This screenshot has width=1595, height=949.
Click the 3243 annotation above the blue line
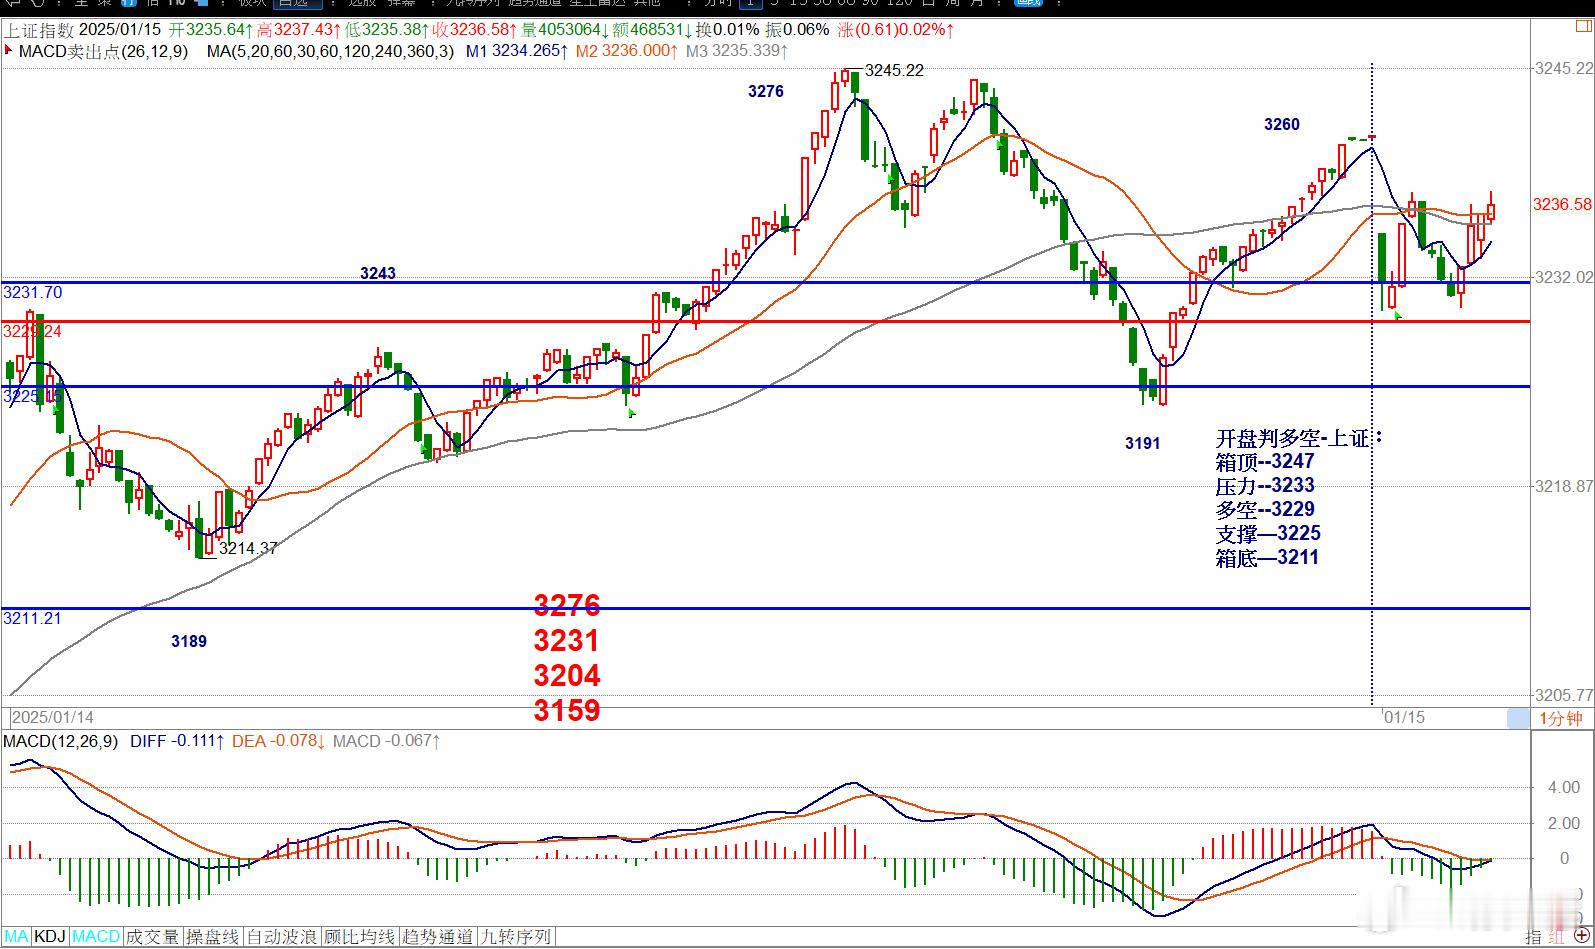pyautogui.click(x=378, y=273)
